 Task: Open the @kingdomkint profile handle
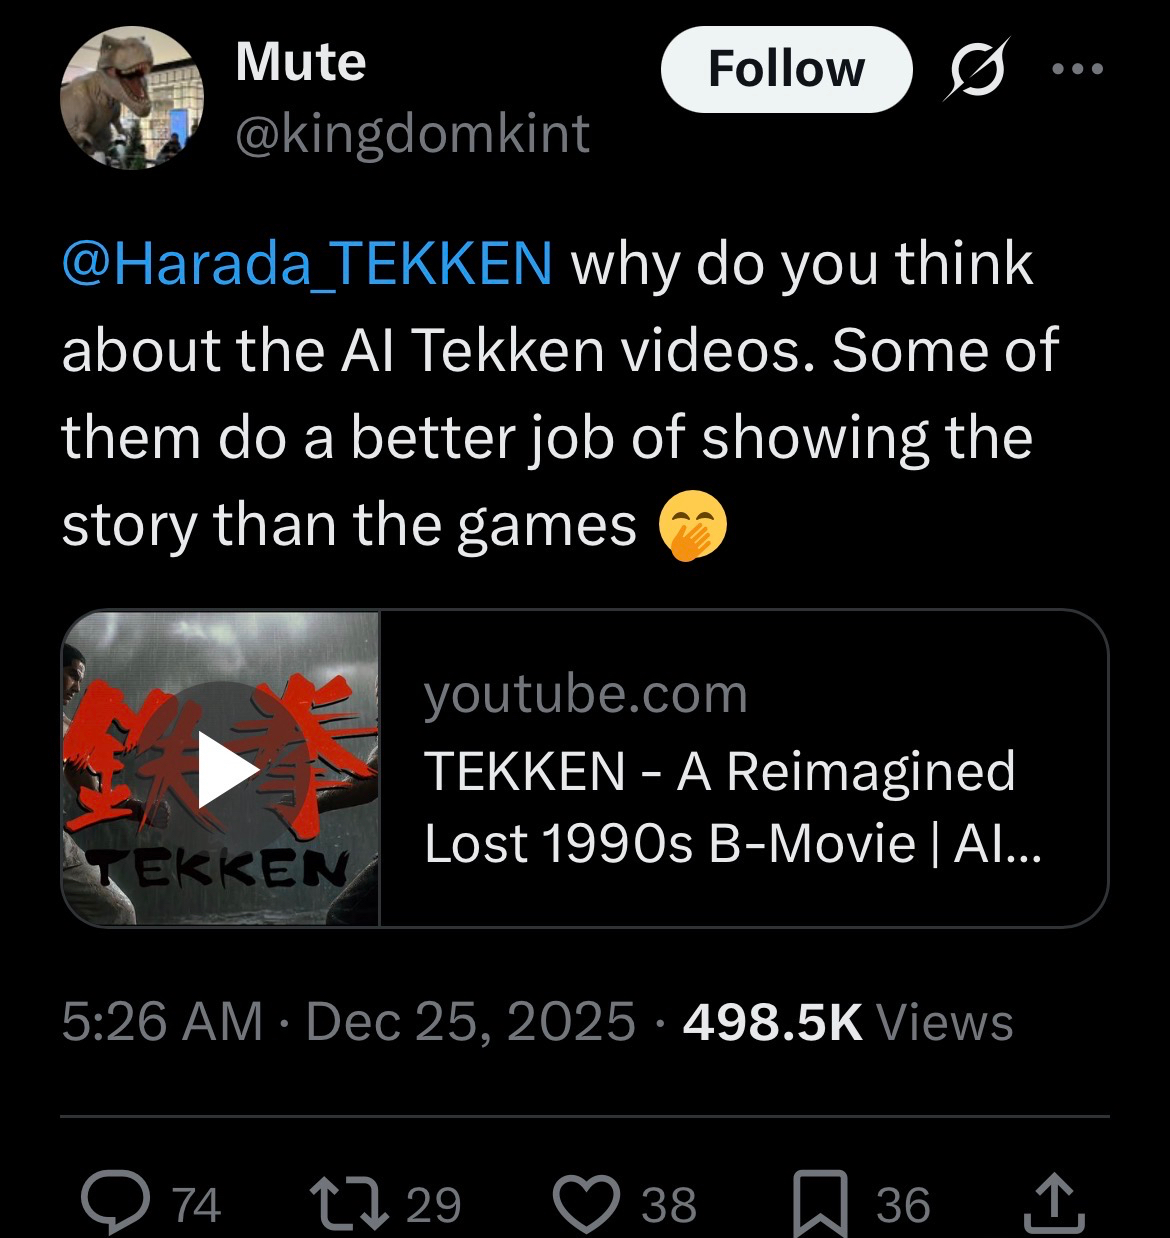click(x=412, y=134)
